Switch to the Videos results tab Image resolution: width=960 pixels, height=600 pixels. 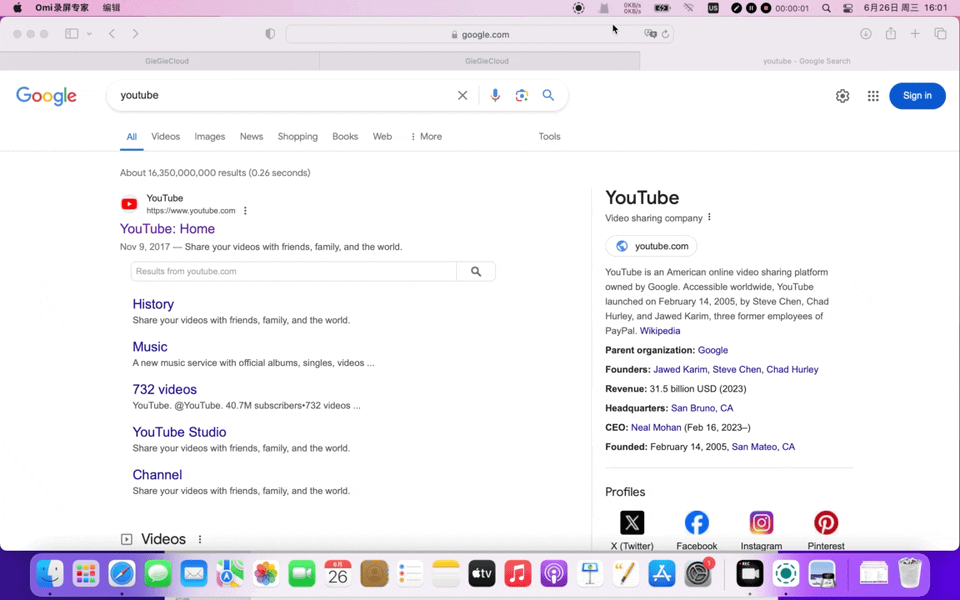(x=165, y=137)
